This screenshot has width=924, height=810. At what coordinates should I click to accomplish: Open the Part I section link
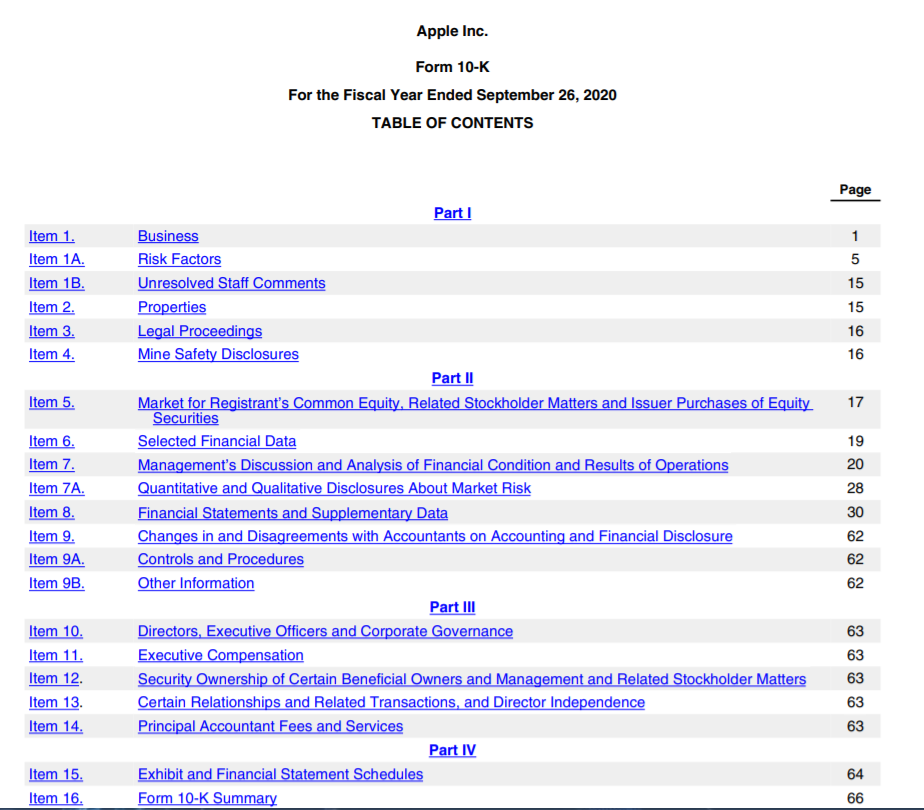click(x=452, y=213)
